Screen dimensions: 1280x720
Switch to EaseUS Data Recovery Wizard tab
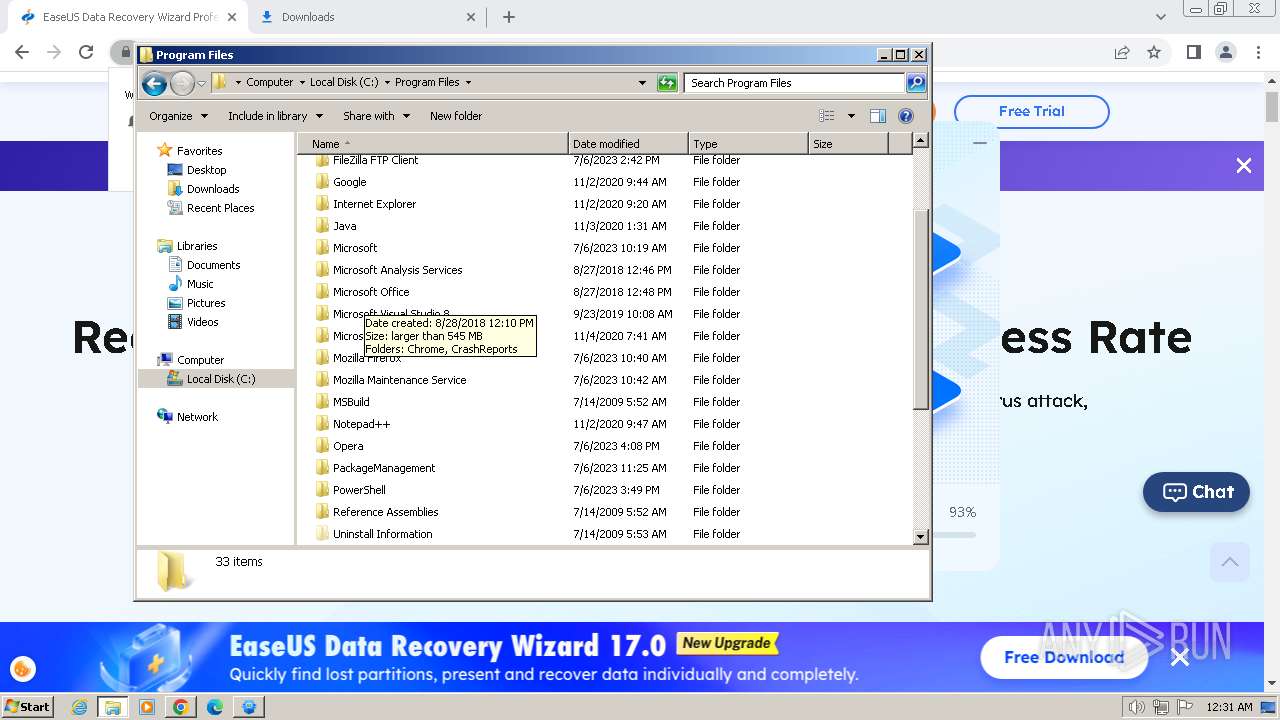pos(128,17)
